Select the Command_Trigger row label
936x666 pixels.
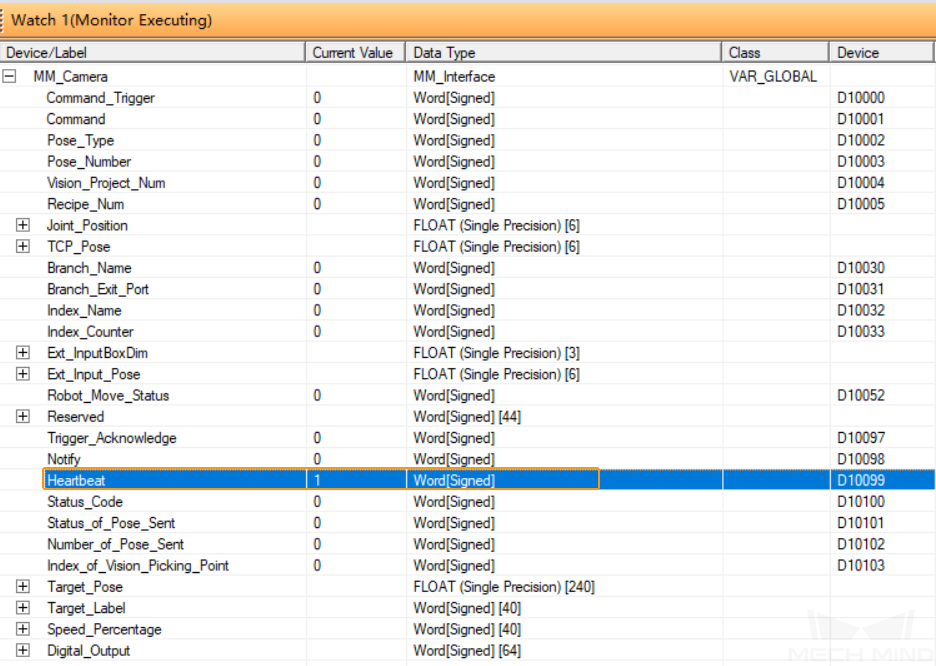coord(100,98)
